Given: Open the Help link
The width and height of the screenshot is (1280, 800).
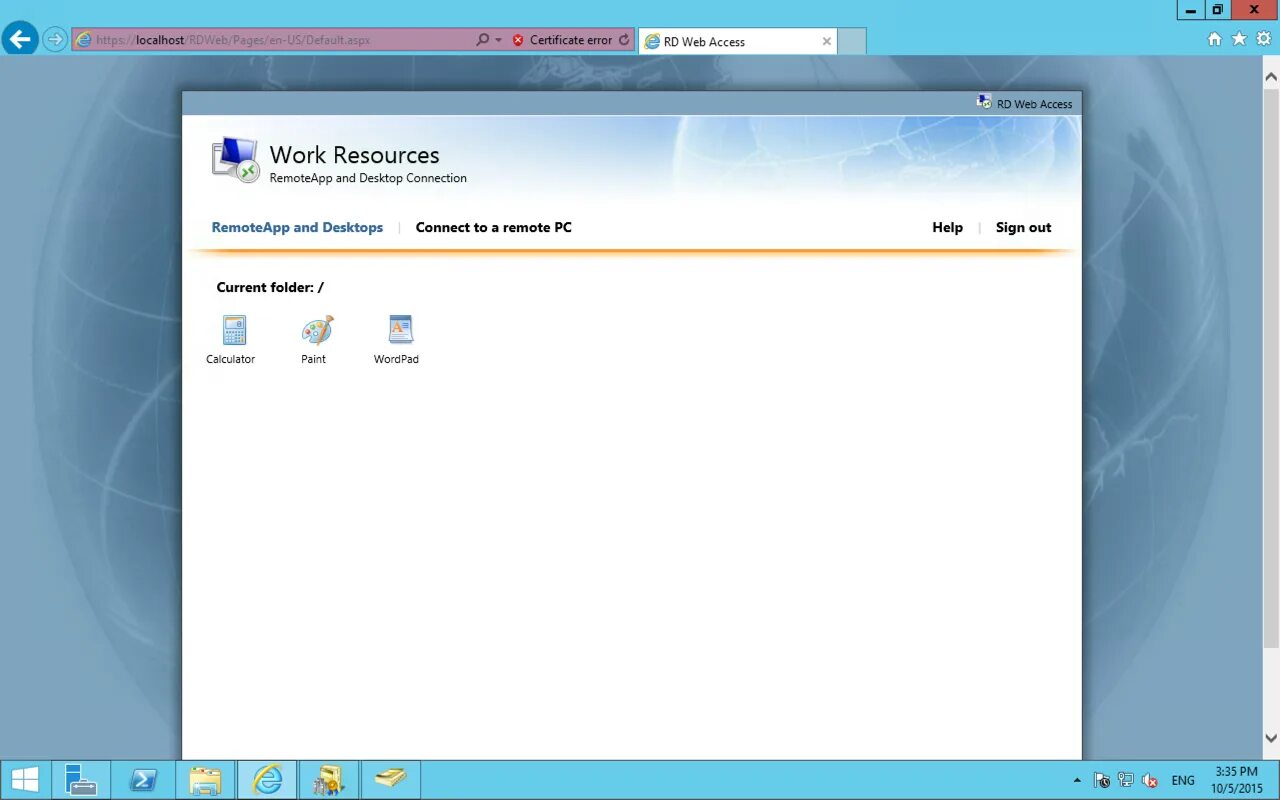Looking at the screenshot, I should (x=947, y=227).
